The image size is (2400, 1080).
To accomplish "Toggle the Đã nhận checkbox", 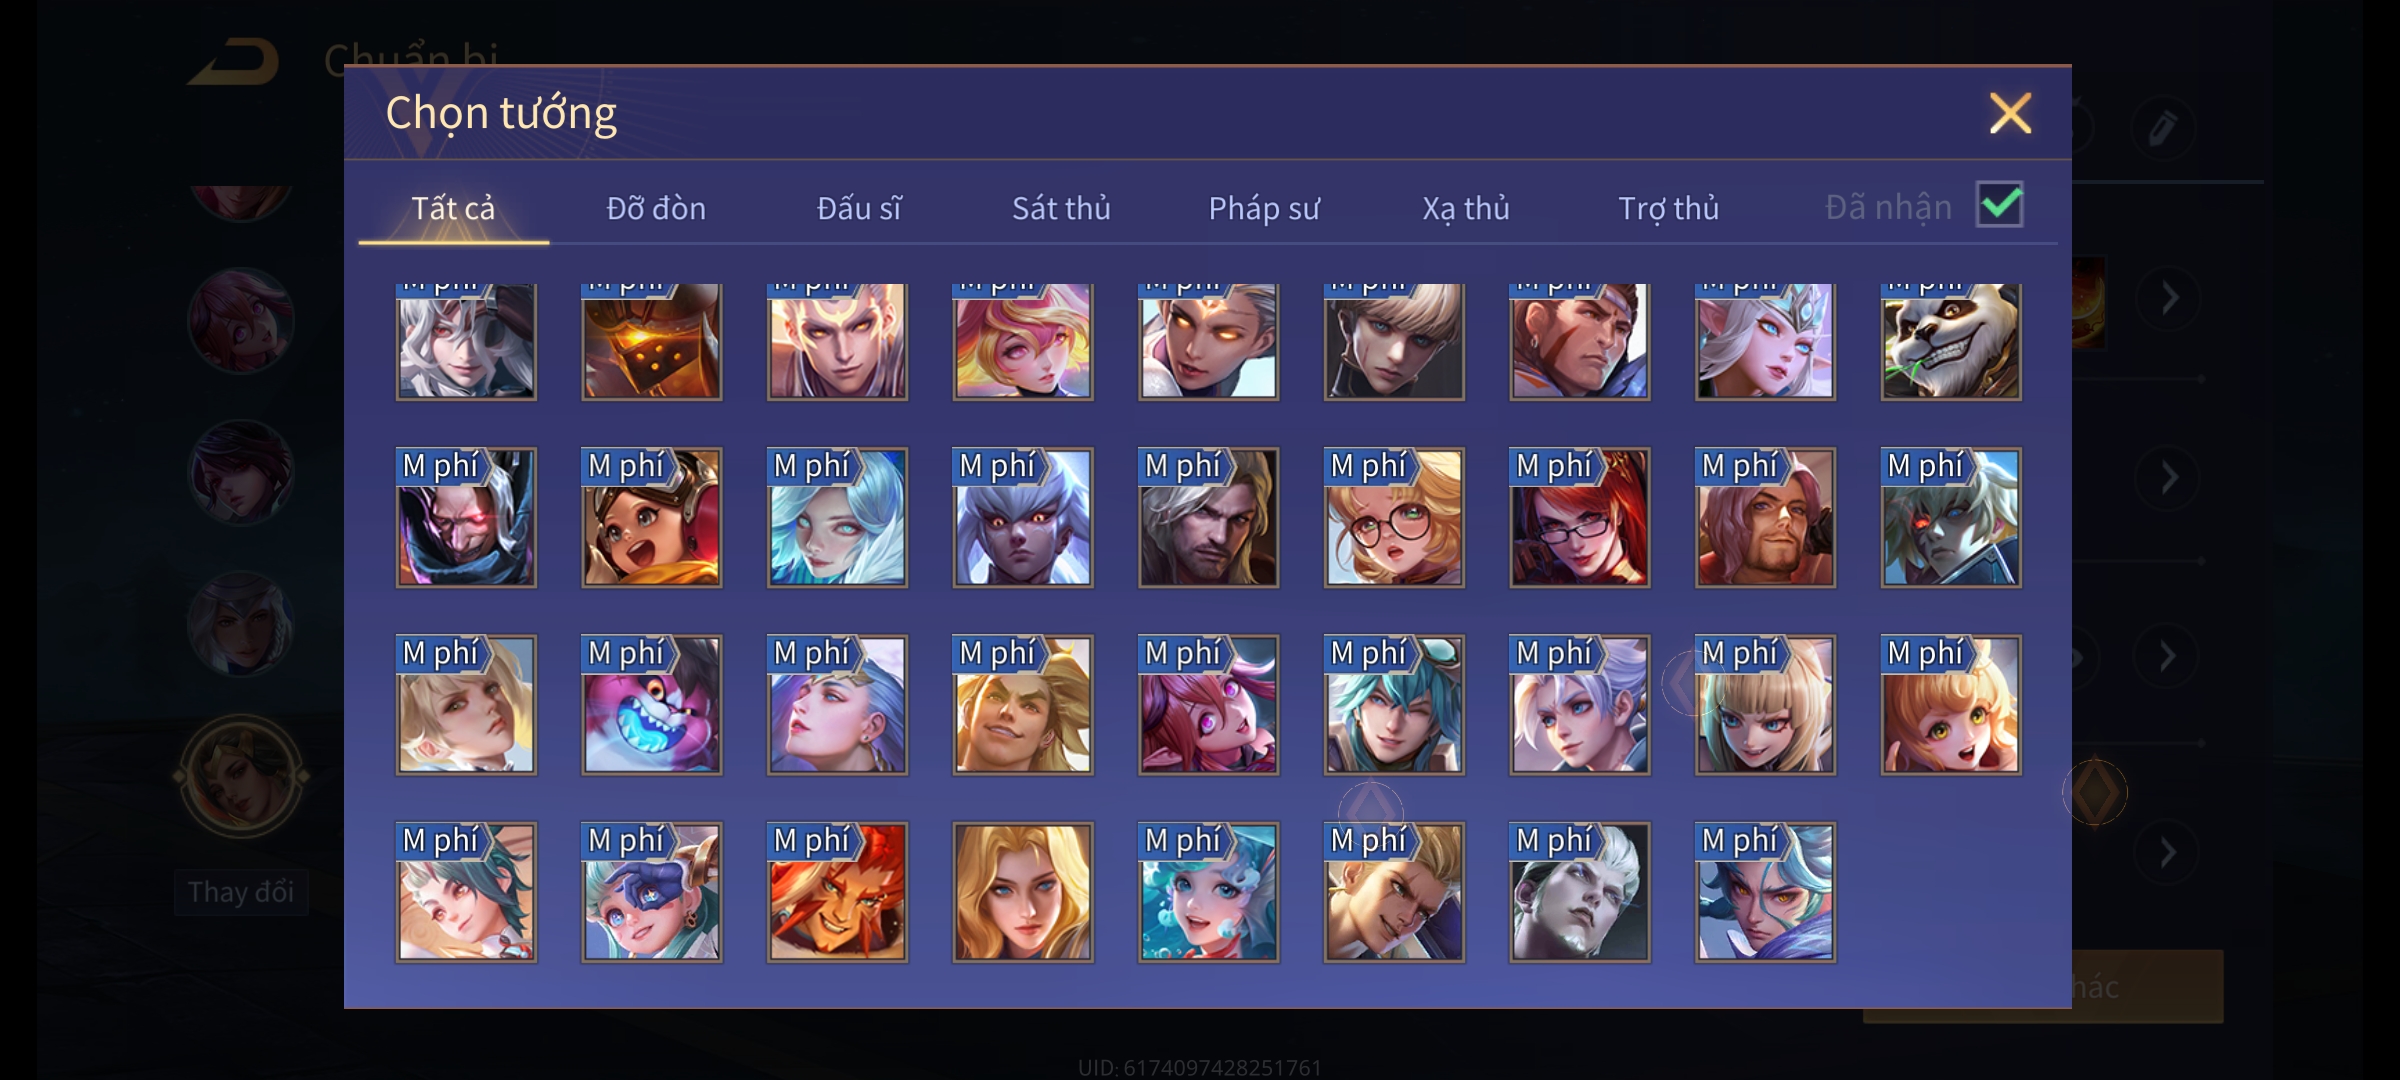I will pyautogui.click(x=2000, y=205).
